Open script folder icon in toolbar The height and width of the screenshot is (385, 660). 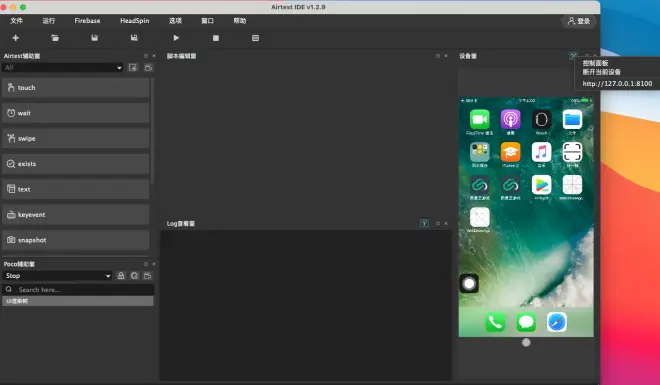tap(55, 38)
